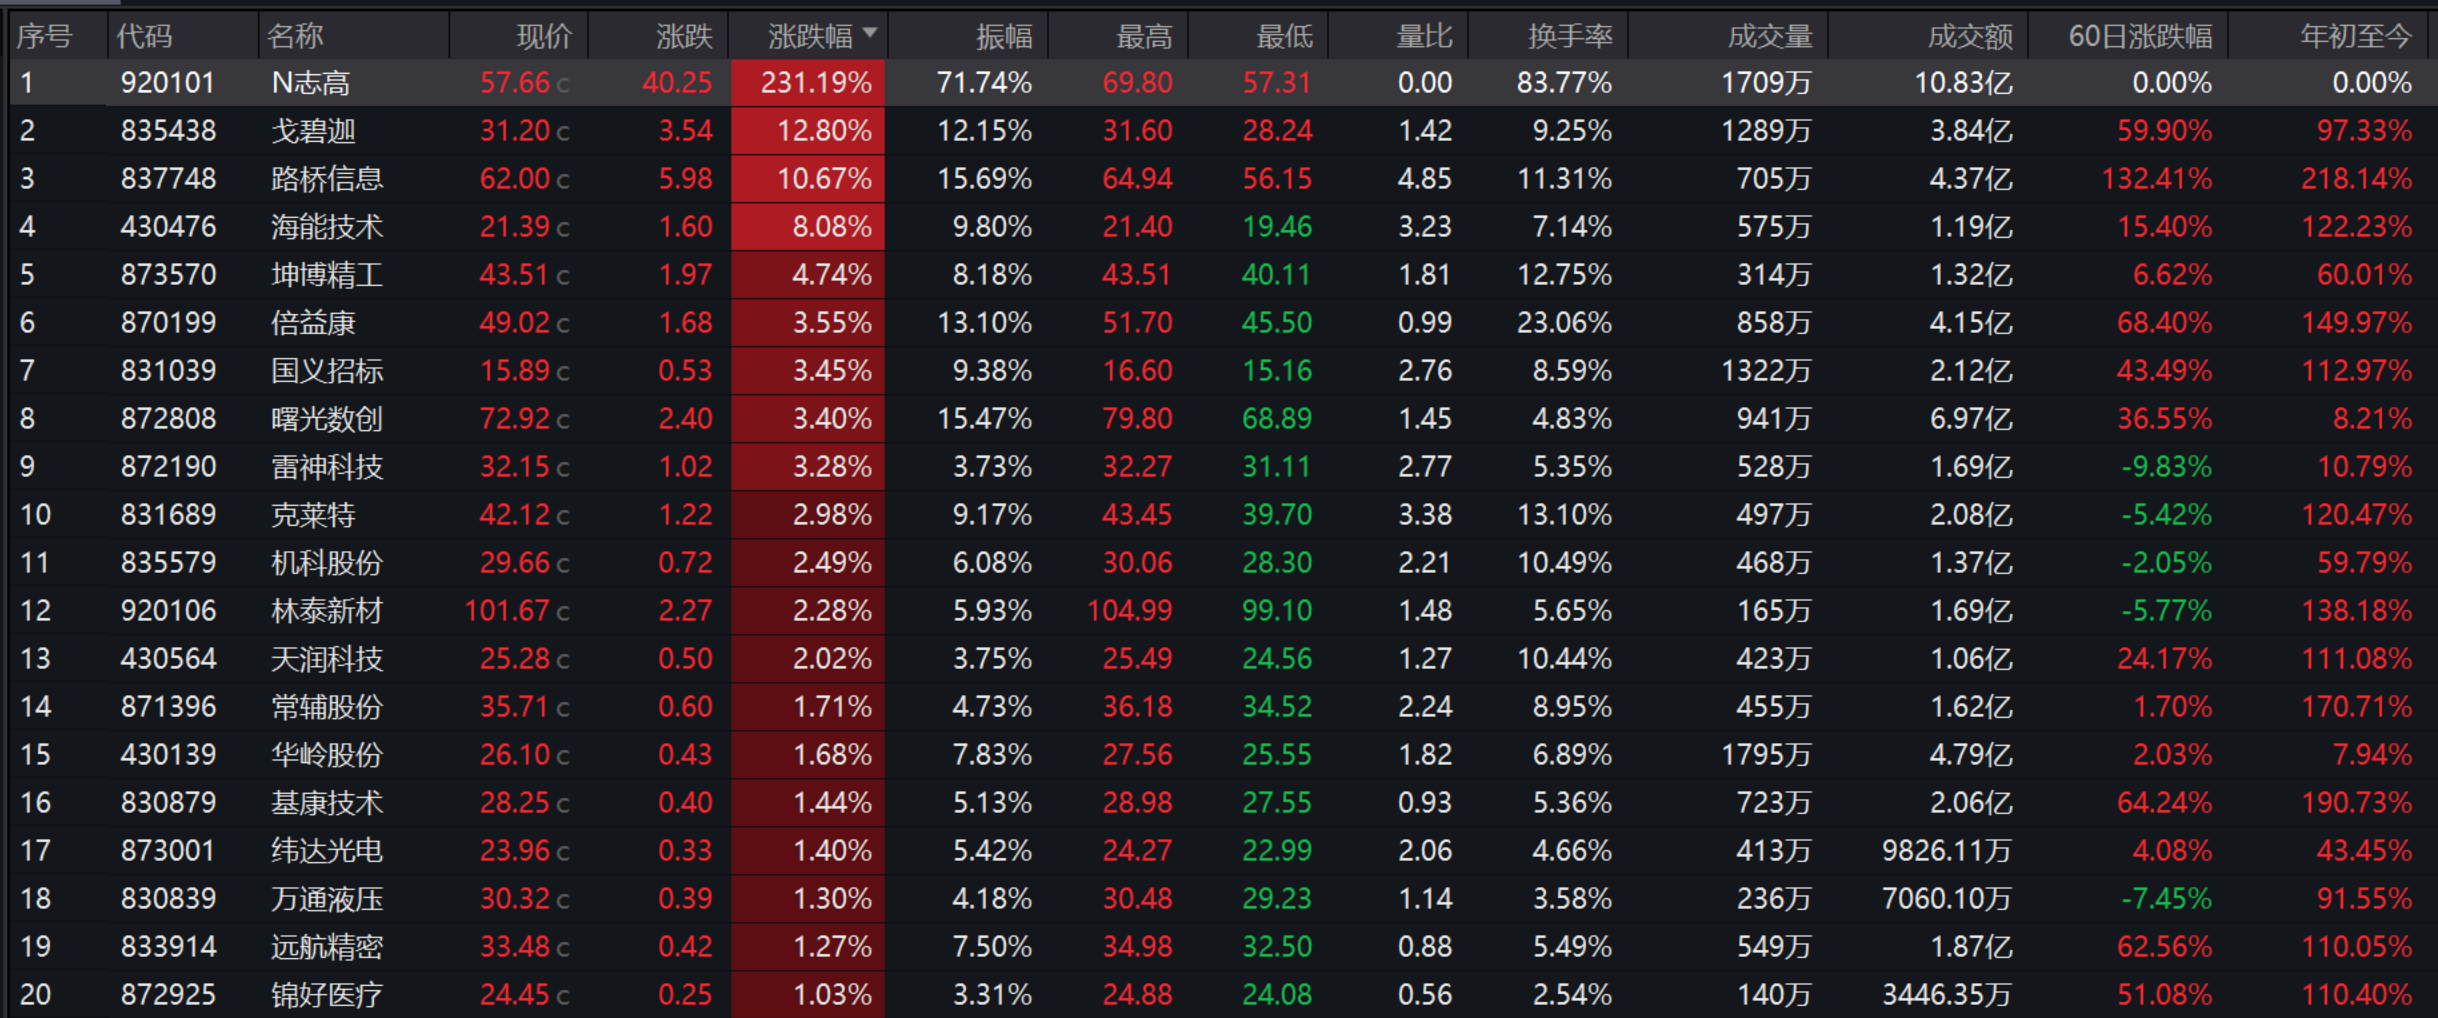2438x1018 pixels.
Task: Click the 年初至今 column header
Action: [2356, 36]
